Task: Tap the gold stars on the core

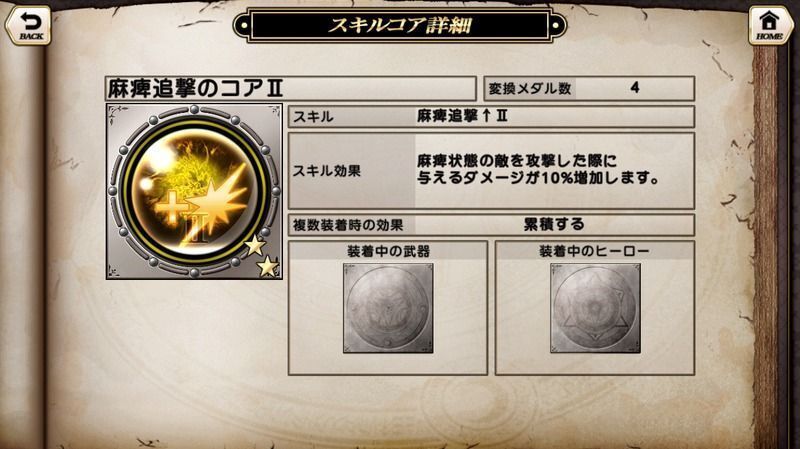Action: coord(262,256)
